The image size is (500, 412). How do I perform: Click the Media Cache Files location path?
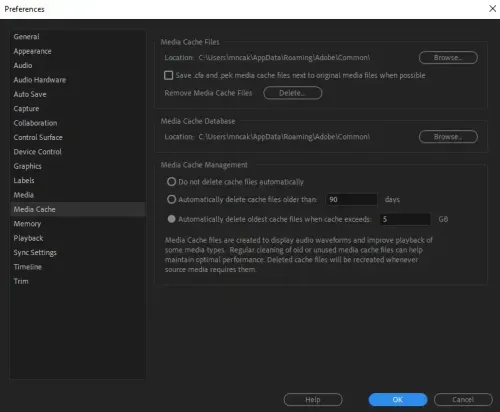[x=284, y=58]
